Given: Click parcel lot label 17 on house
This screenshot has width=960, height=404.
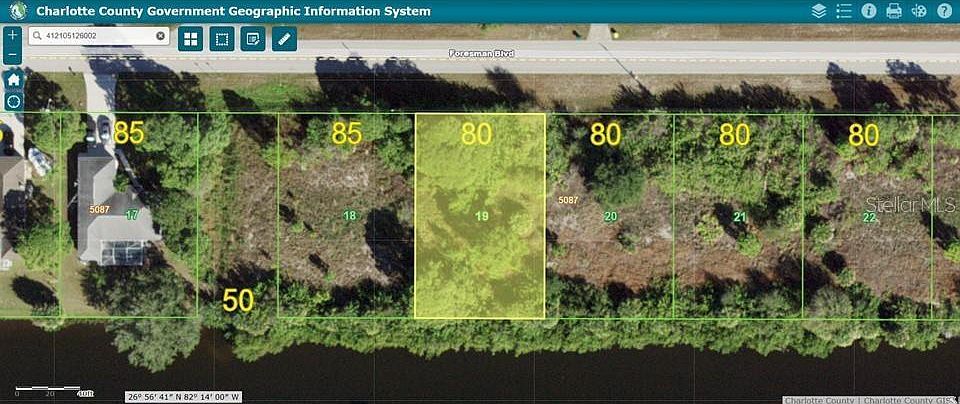Looking at the screenshot, I should click(131, 214).
